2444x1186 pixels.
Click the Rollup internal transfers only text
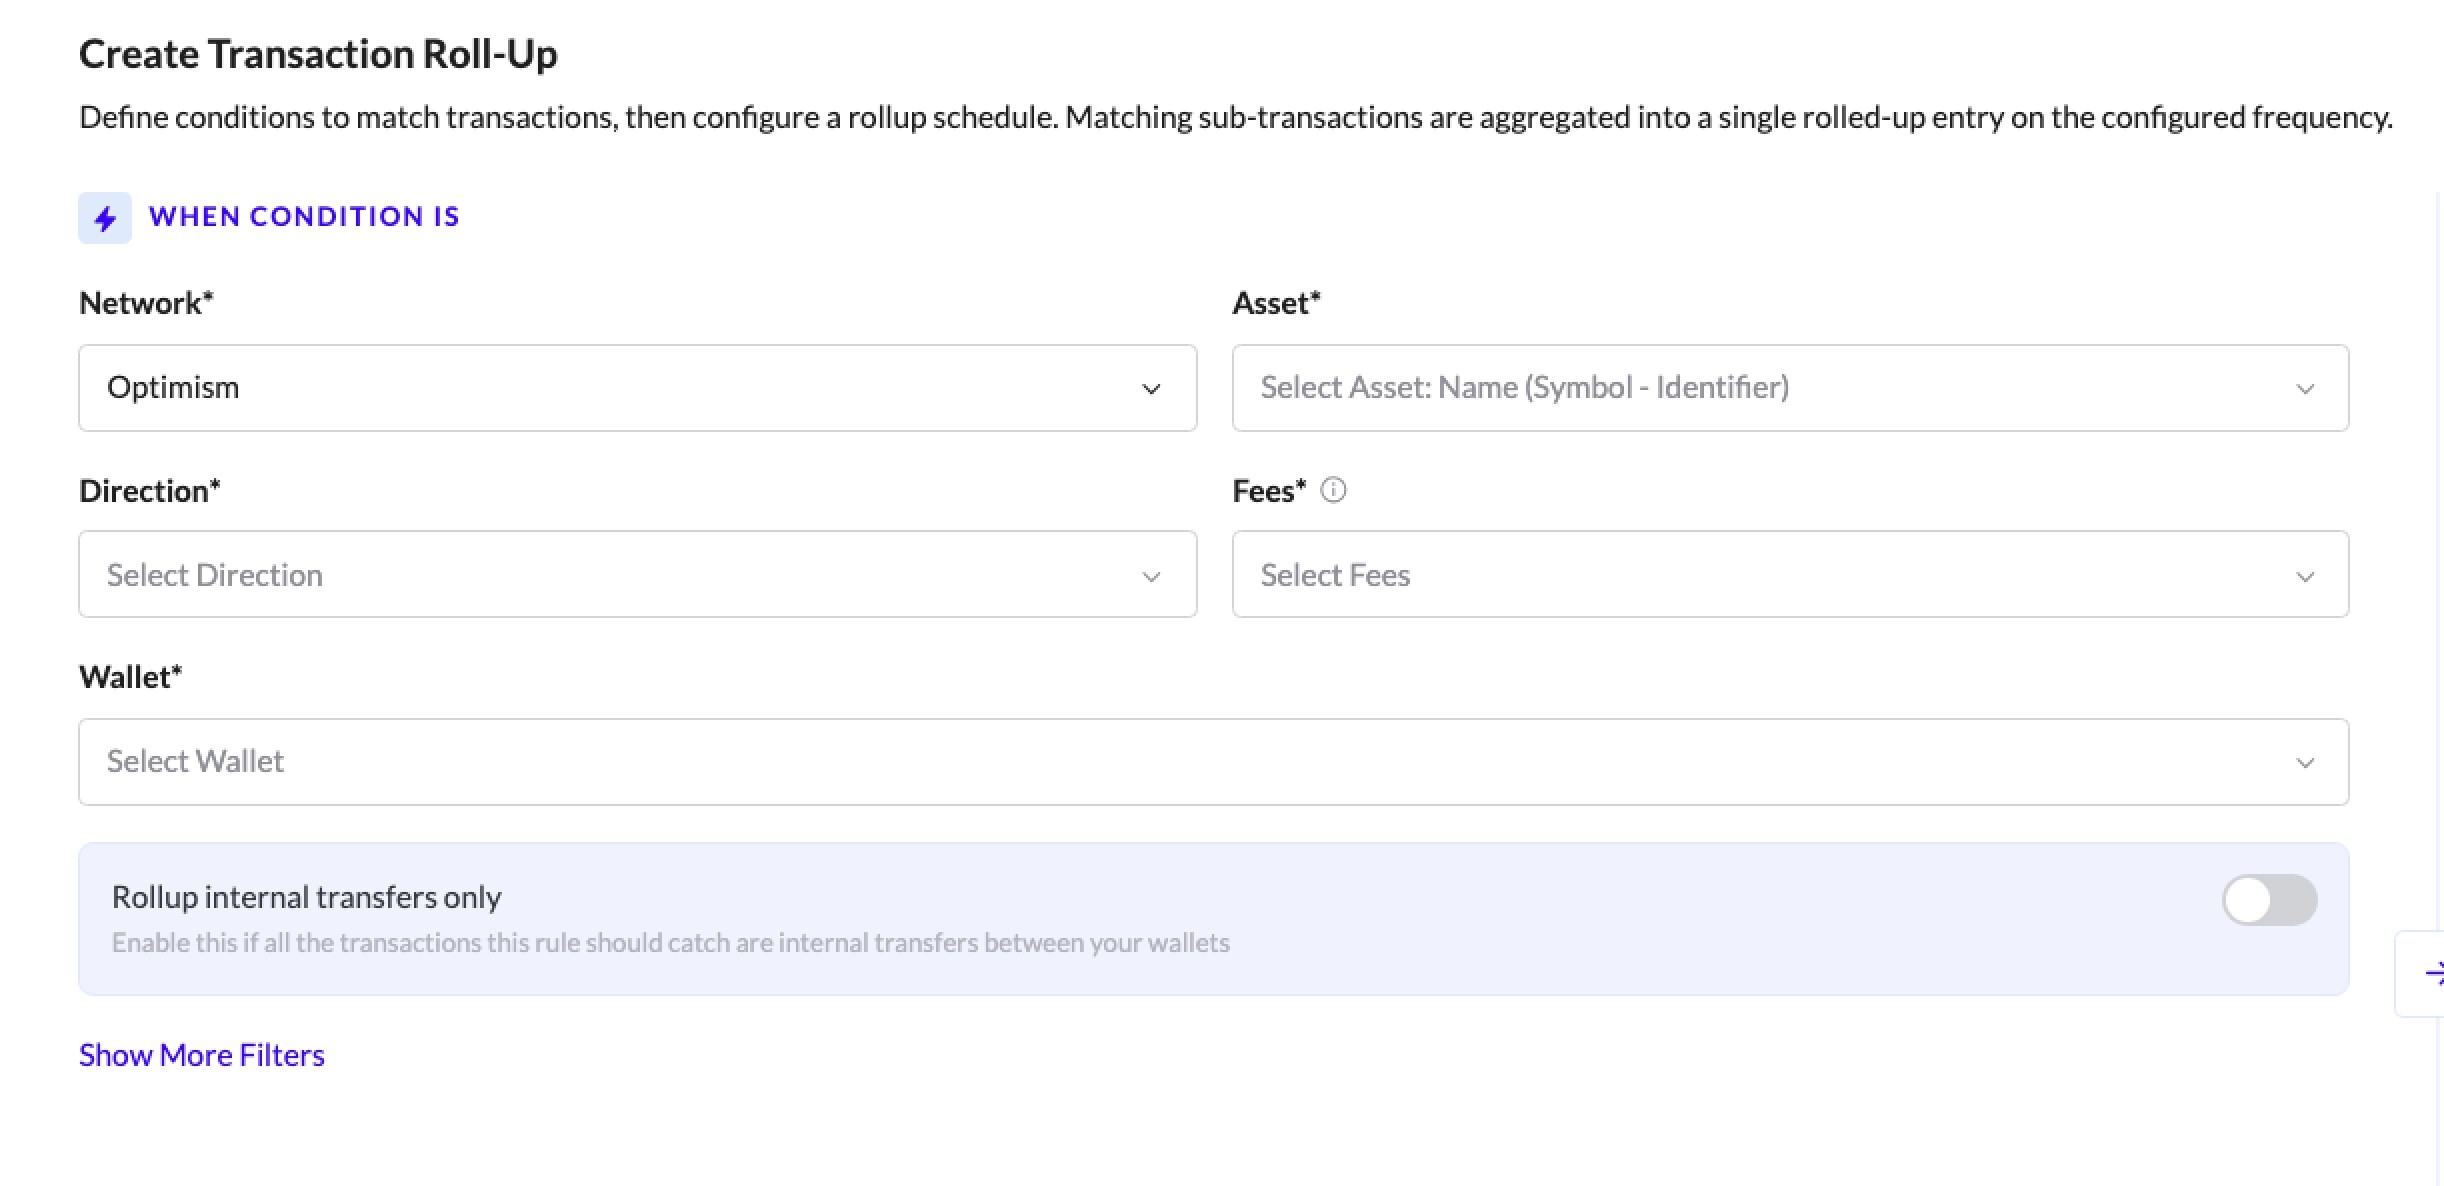[307, 897]
